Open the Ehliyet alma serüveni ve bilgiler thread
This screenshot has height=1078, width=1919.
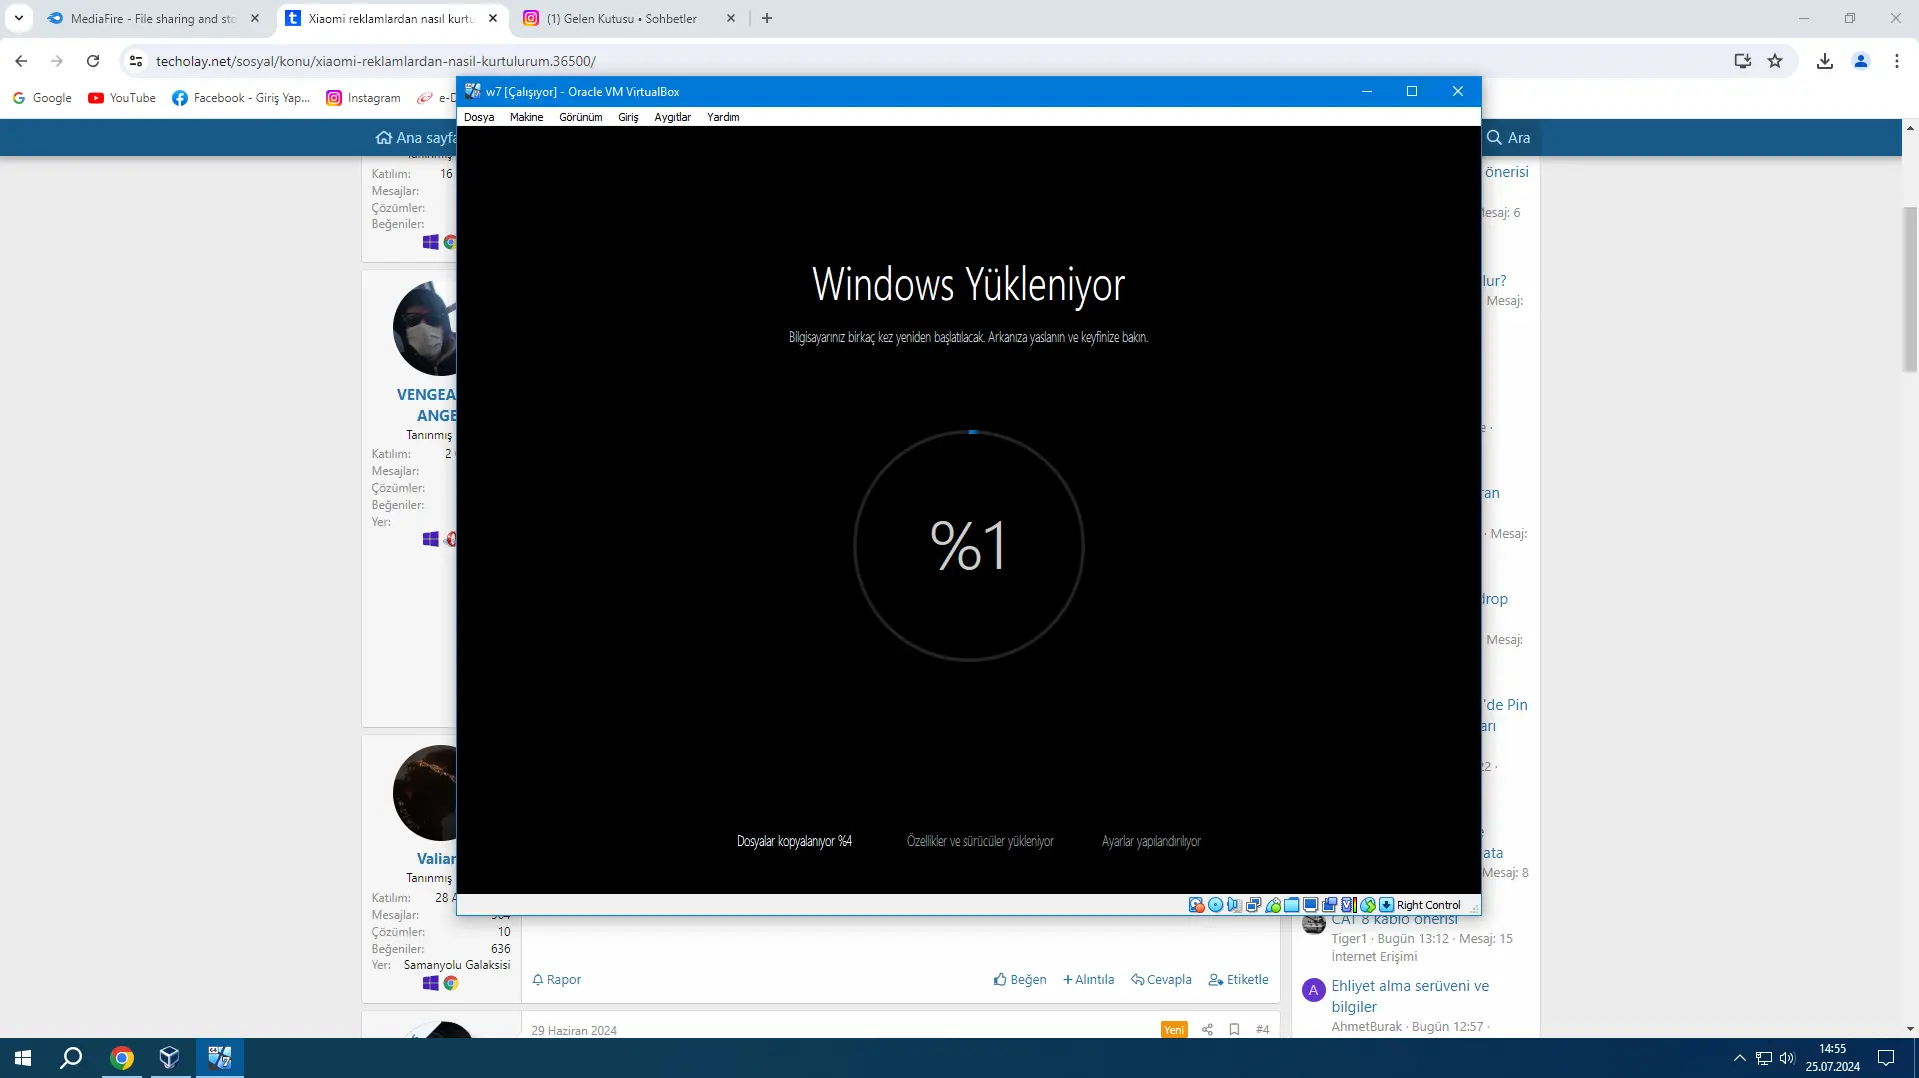point(1410,996)
